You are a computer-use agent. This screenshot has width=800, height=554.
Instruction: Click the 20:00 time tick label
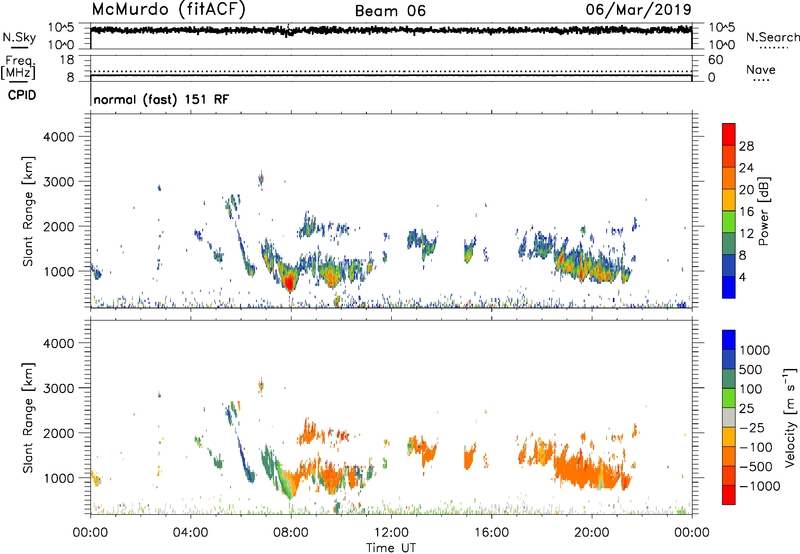pos(591,533)
